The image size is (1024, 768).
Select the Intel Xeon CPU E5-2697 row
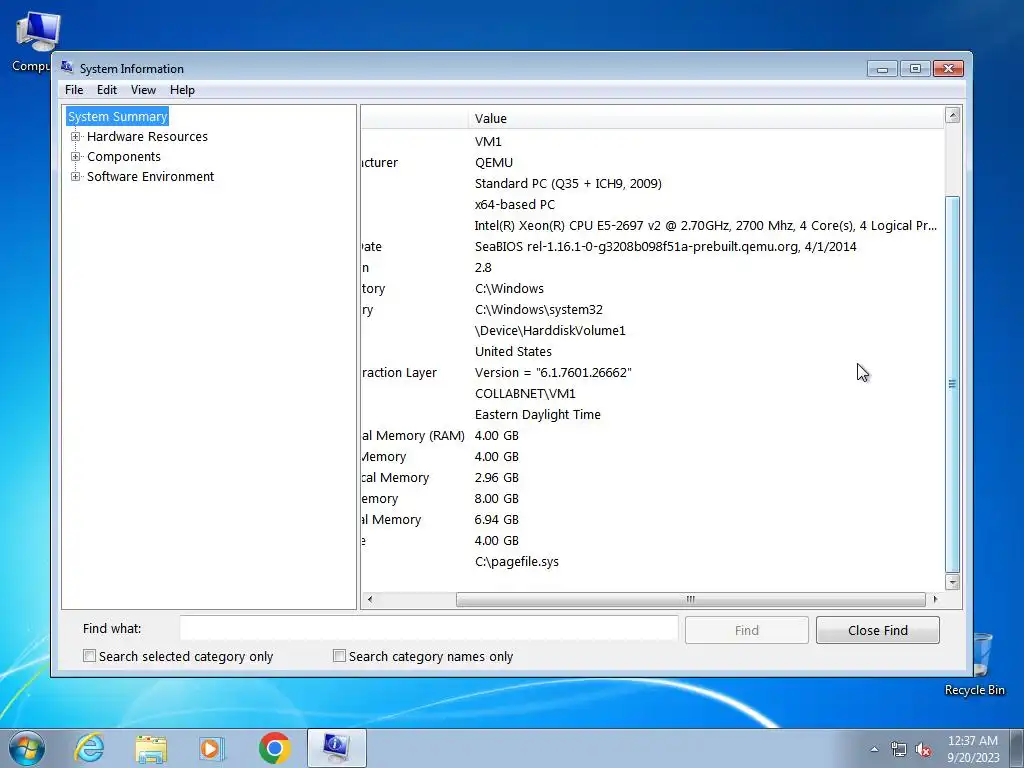click(705, 225)
